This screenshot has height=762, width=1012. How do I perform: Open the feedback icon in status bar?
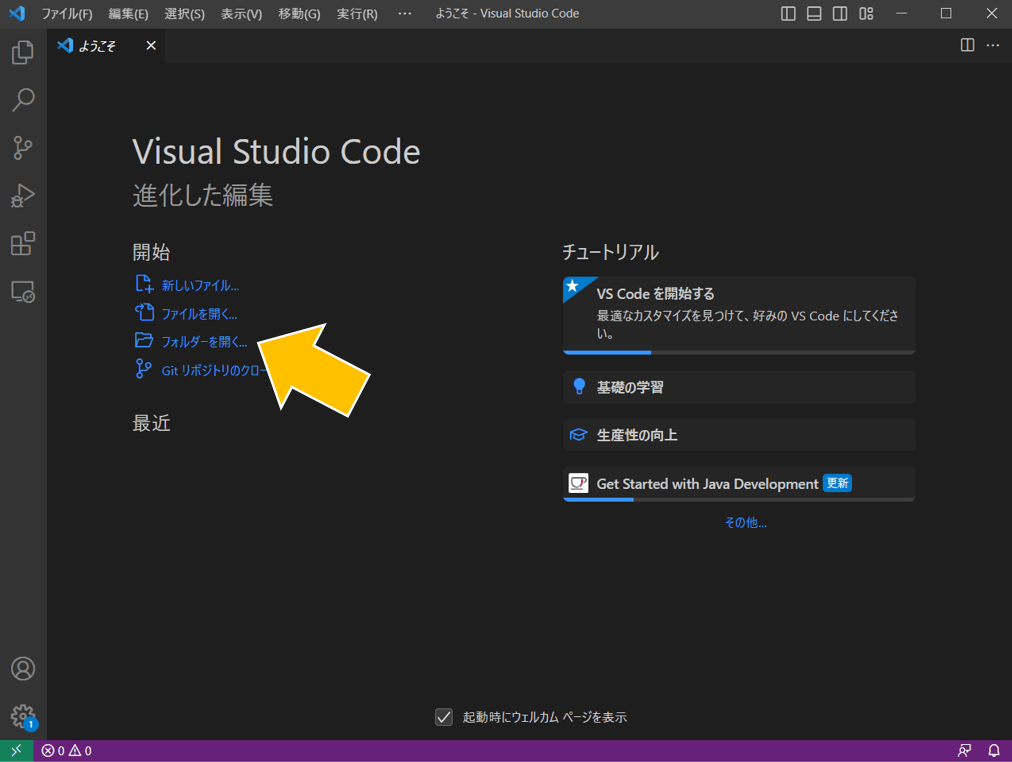pos(964,750)
